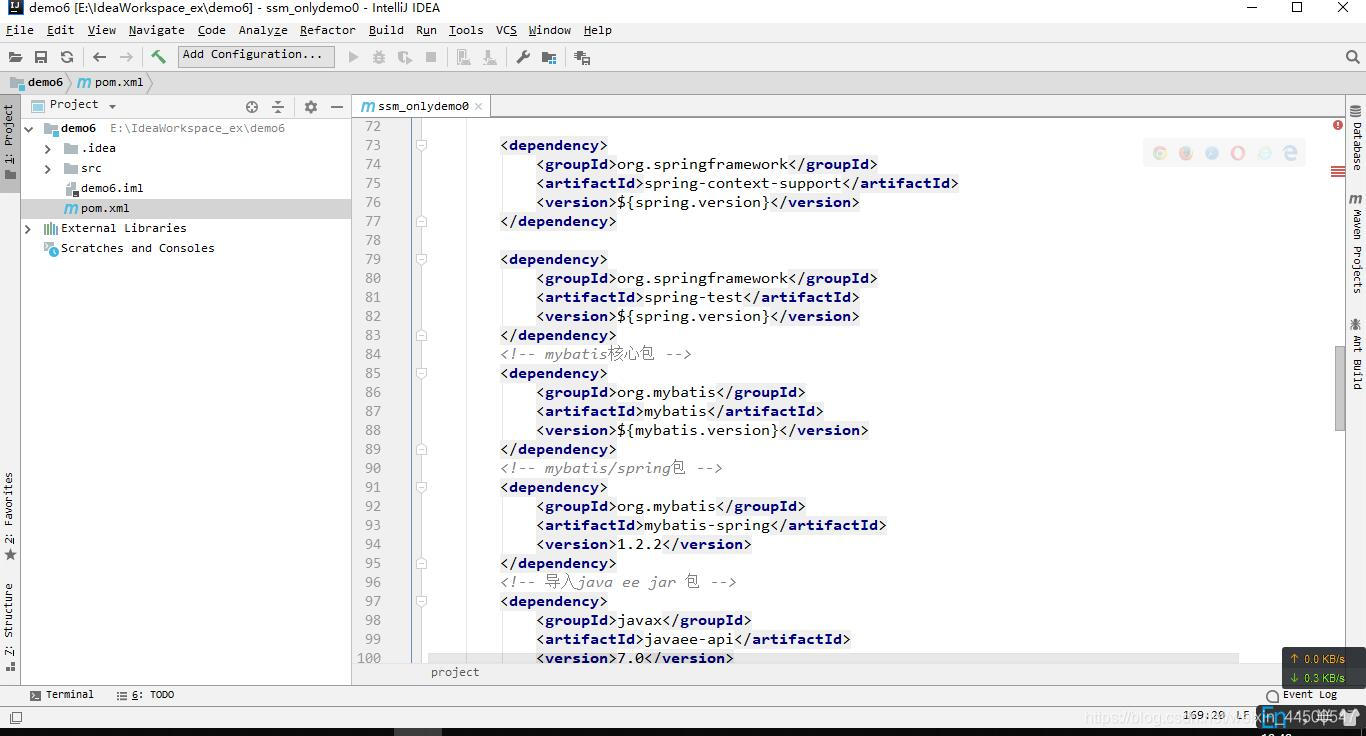Open the Refactor menu
The height and width of the screenshot is (736, 1366).
tap(327, 30)
